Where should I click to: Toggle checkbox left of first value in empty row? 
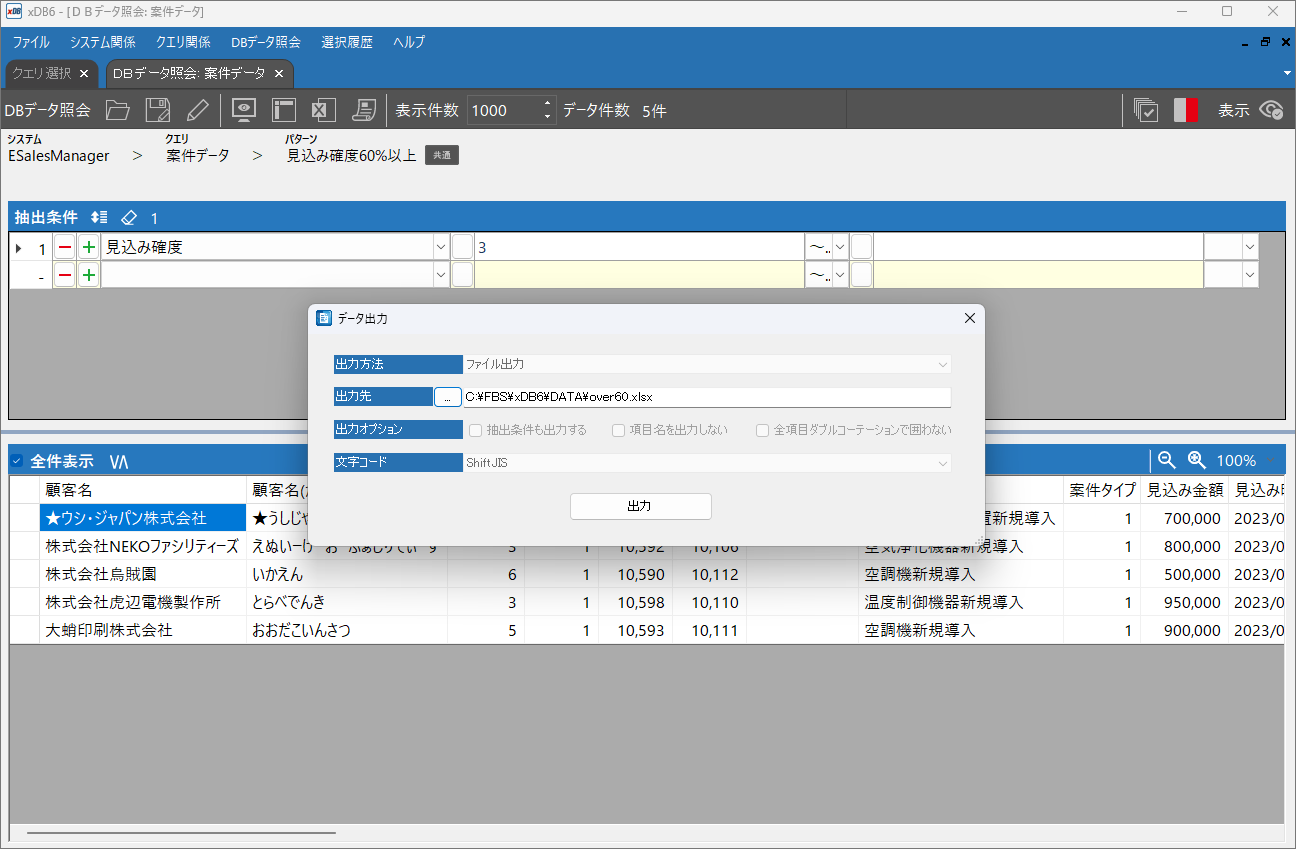[x=462, y=275]
